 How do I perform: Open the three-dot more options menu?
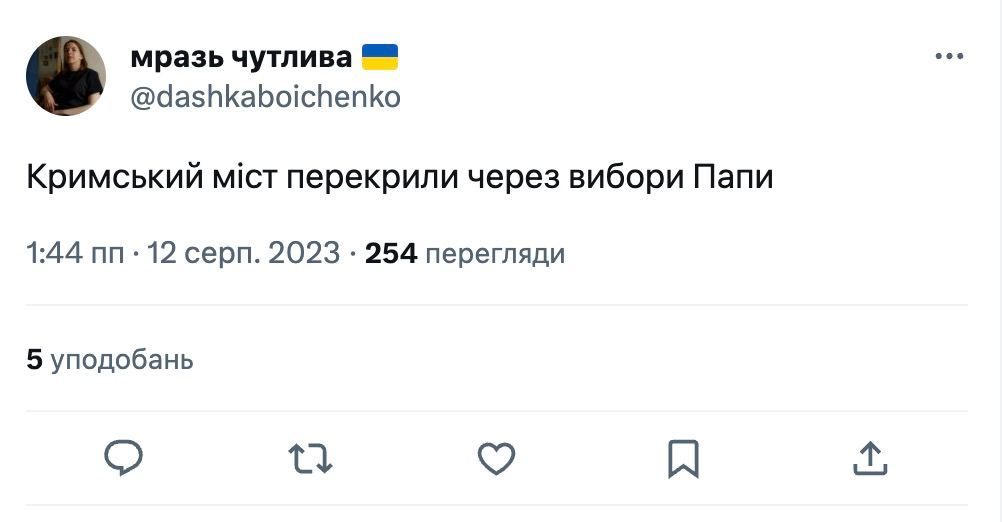point(948,57)
